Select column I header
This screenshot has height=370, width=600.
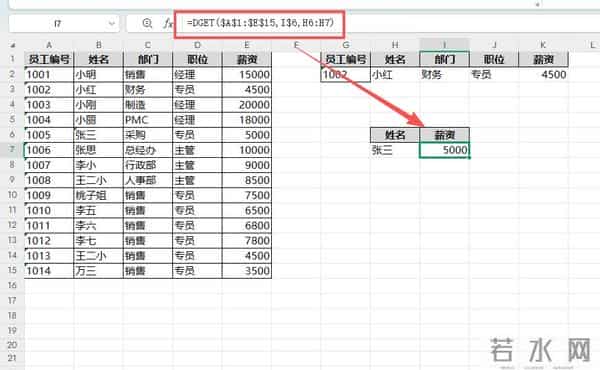[x=445, y=45]
